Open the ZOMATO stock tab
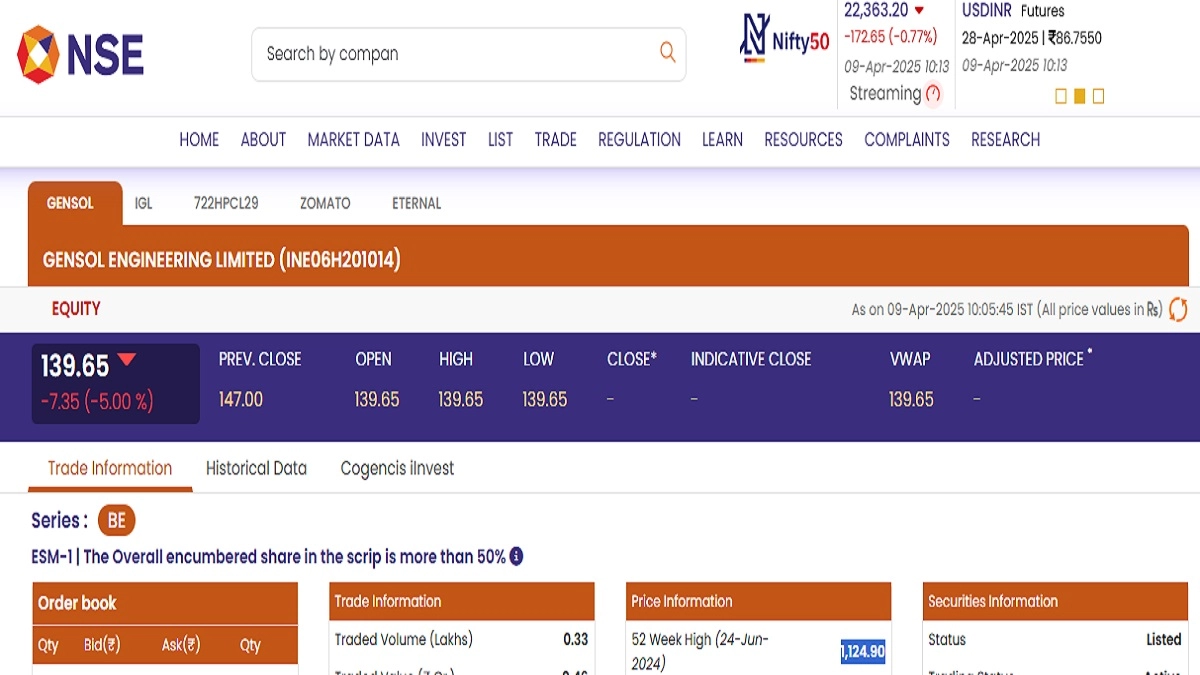The height and width of the screenshot is (675, 1200). pyautogui.click(x=325, y=203)
